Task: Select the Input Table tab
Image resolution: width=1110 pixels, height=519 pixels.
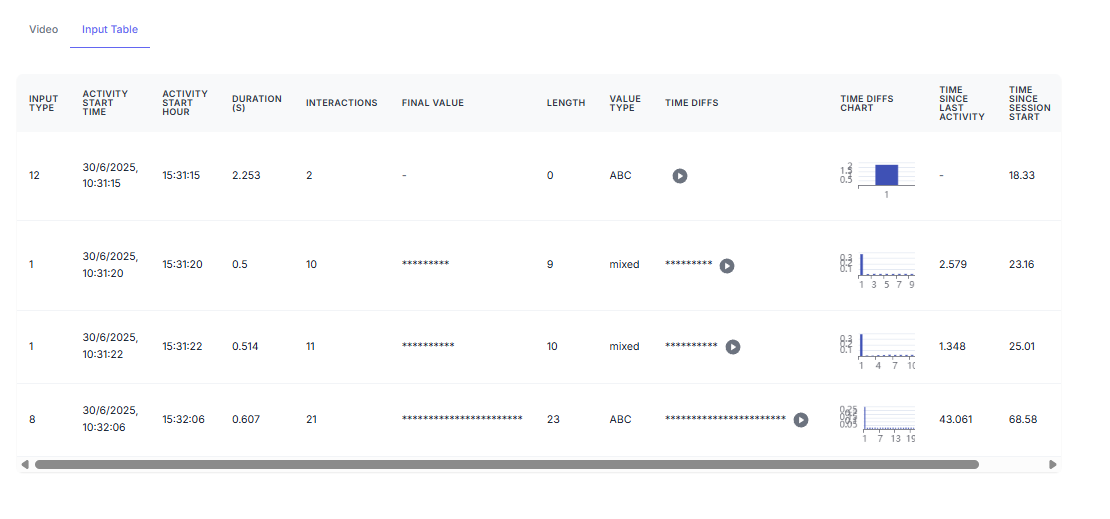Action: point(110,30)
